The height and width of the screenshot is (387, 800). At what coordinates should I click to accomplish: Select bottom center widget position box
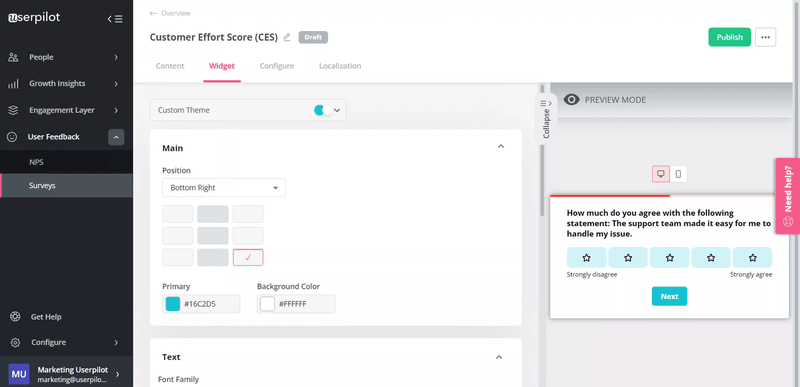tap(213, 257)
